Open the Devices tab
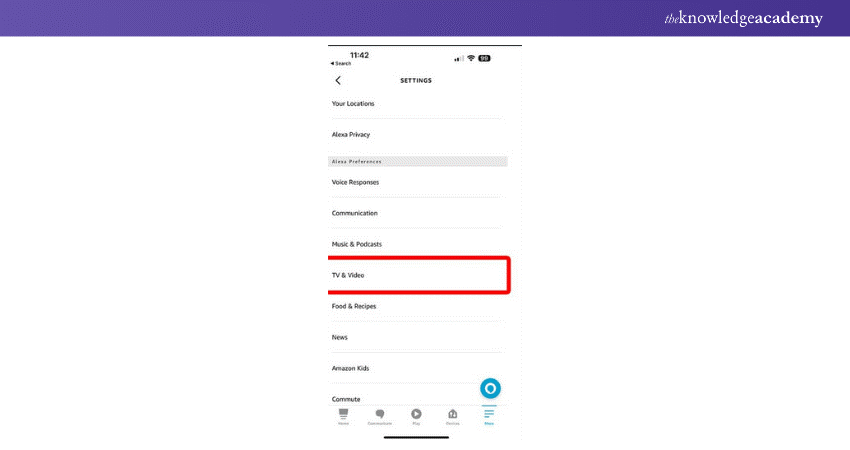This screenshot has height=450, width=850. tap(453, 416)
